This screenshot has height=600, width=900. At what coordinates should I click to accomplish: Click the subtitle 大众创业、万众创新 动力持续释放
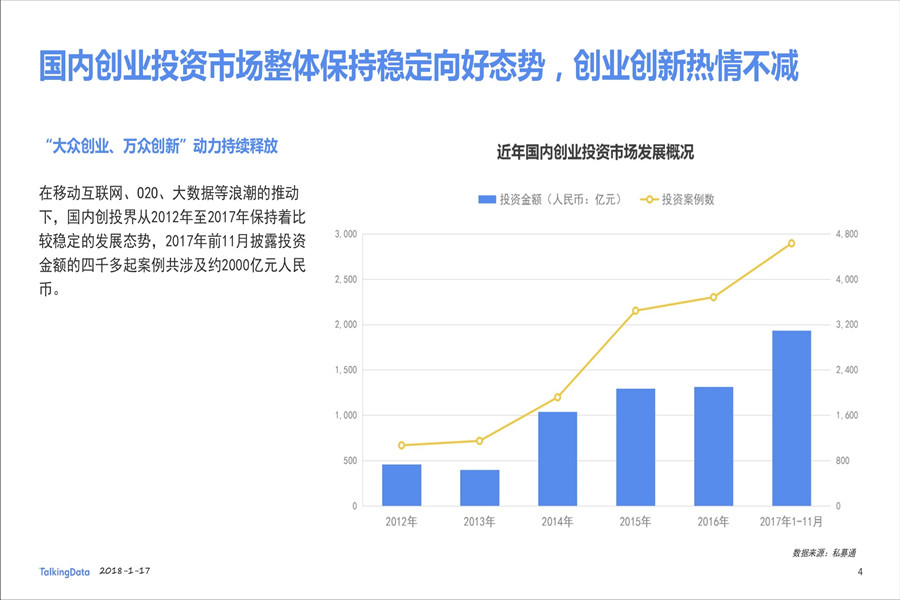coord(161,146)
